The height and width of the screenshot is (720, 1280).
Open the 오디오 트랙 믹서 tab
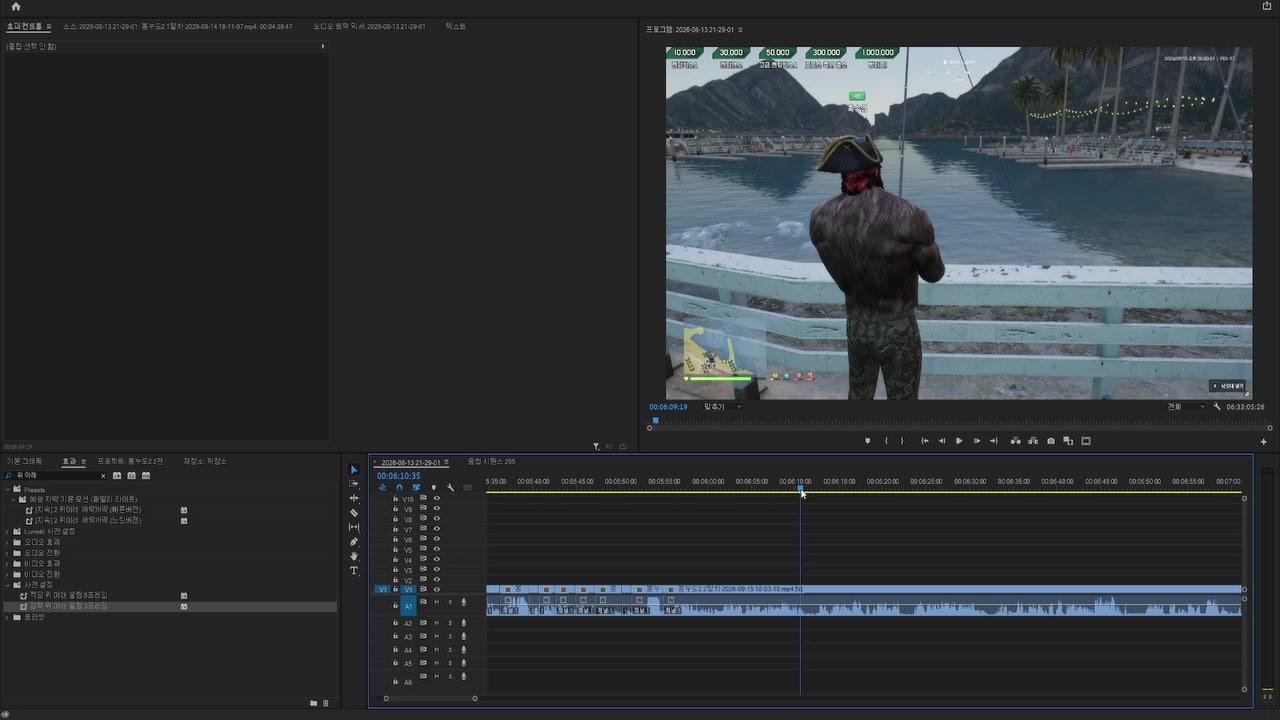(369, 26)
